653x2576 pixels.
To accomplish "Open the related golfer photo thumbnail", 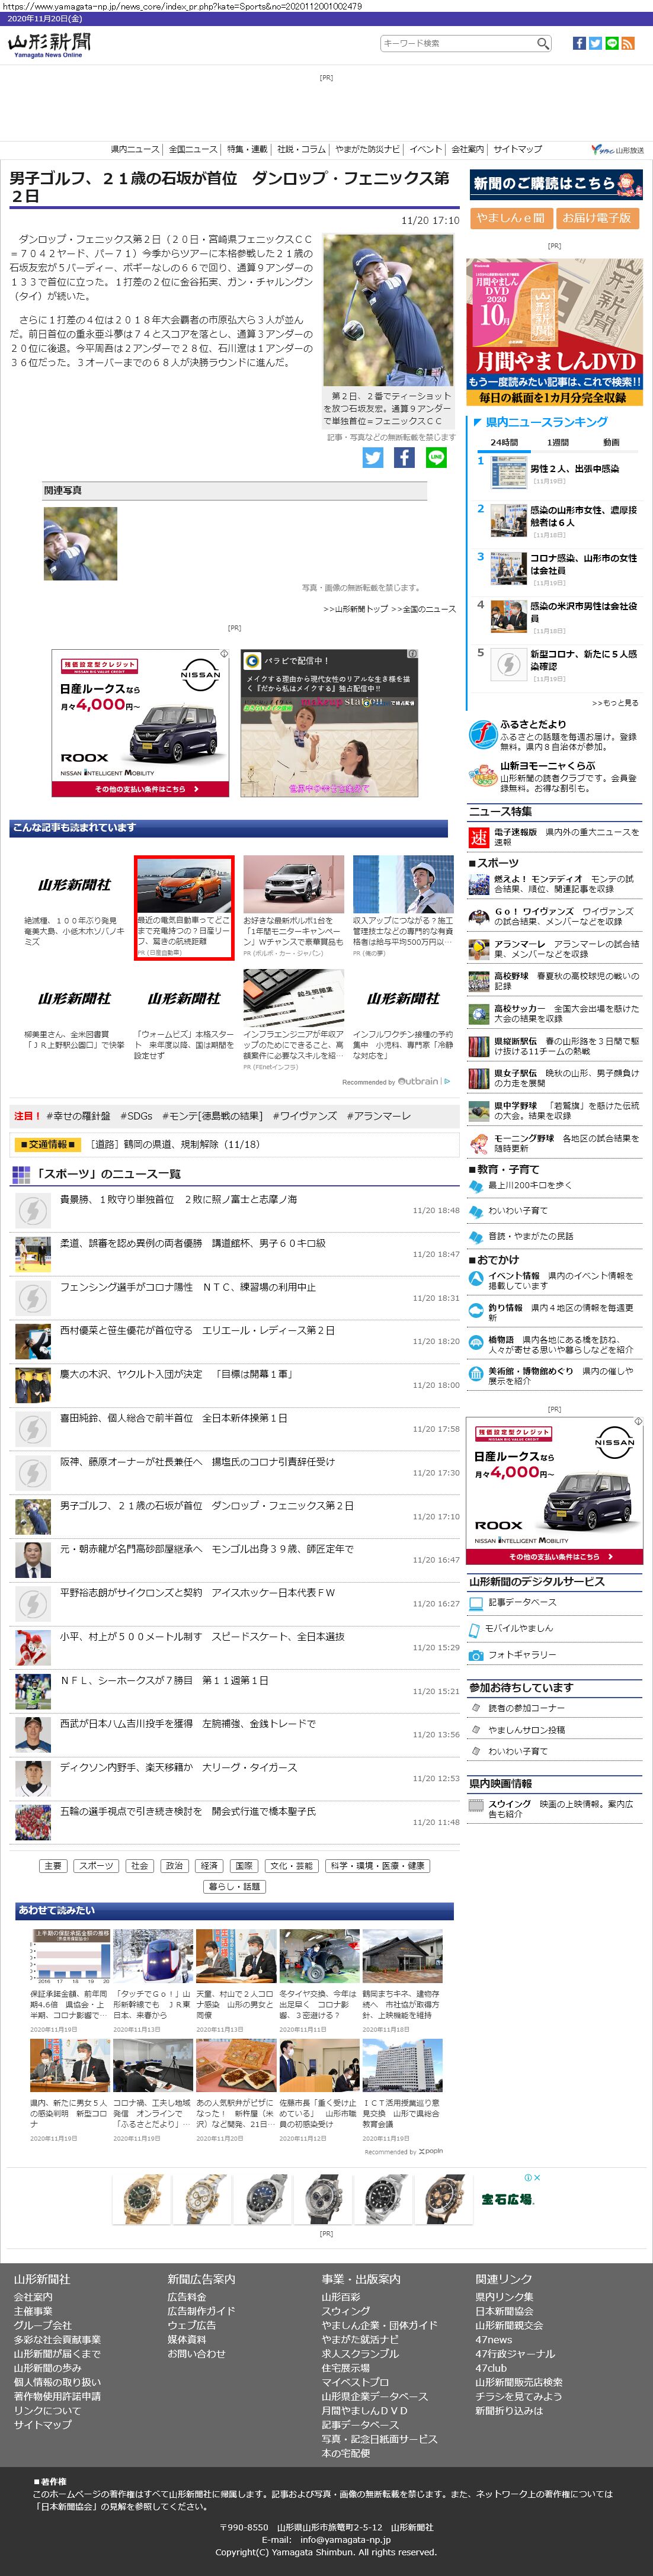I will coord(80,543).
